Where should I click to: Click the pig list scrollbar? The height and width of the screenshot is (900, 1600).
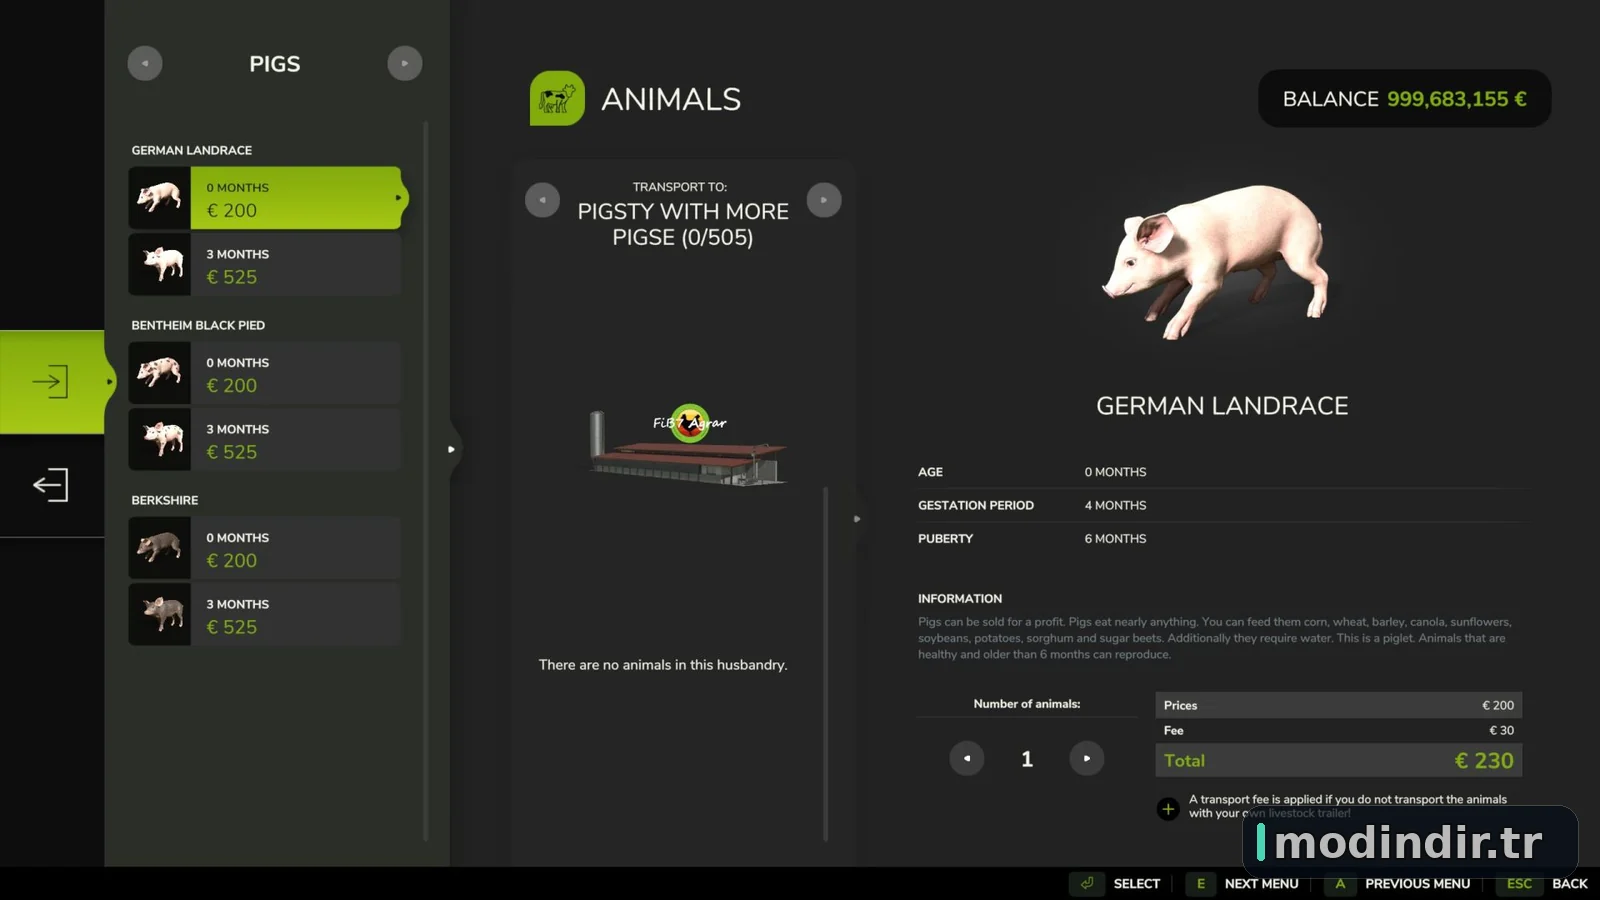(426, 480)
